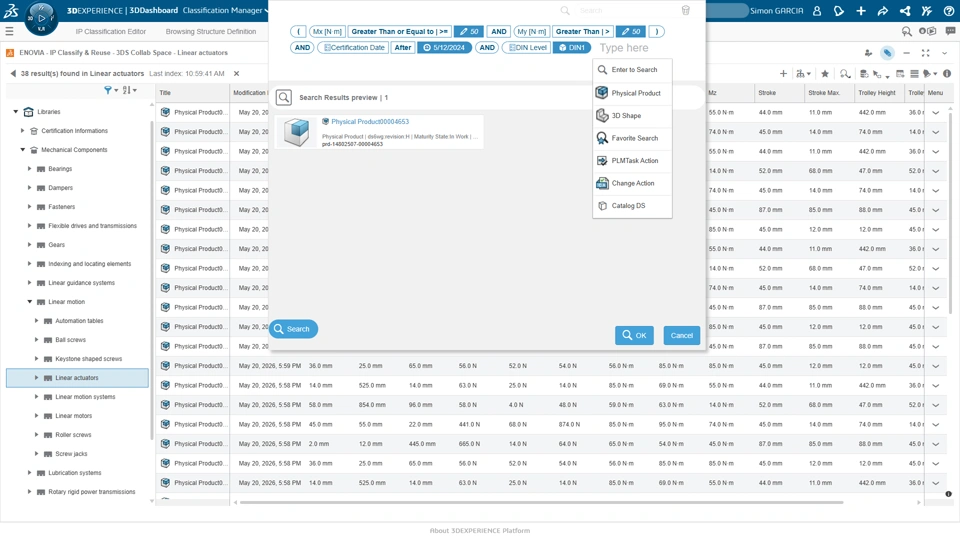Open the widget options chevron
This screenshot has height=540, width=960.
(x=945, y=53)
